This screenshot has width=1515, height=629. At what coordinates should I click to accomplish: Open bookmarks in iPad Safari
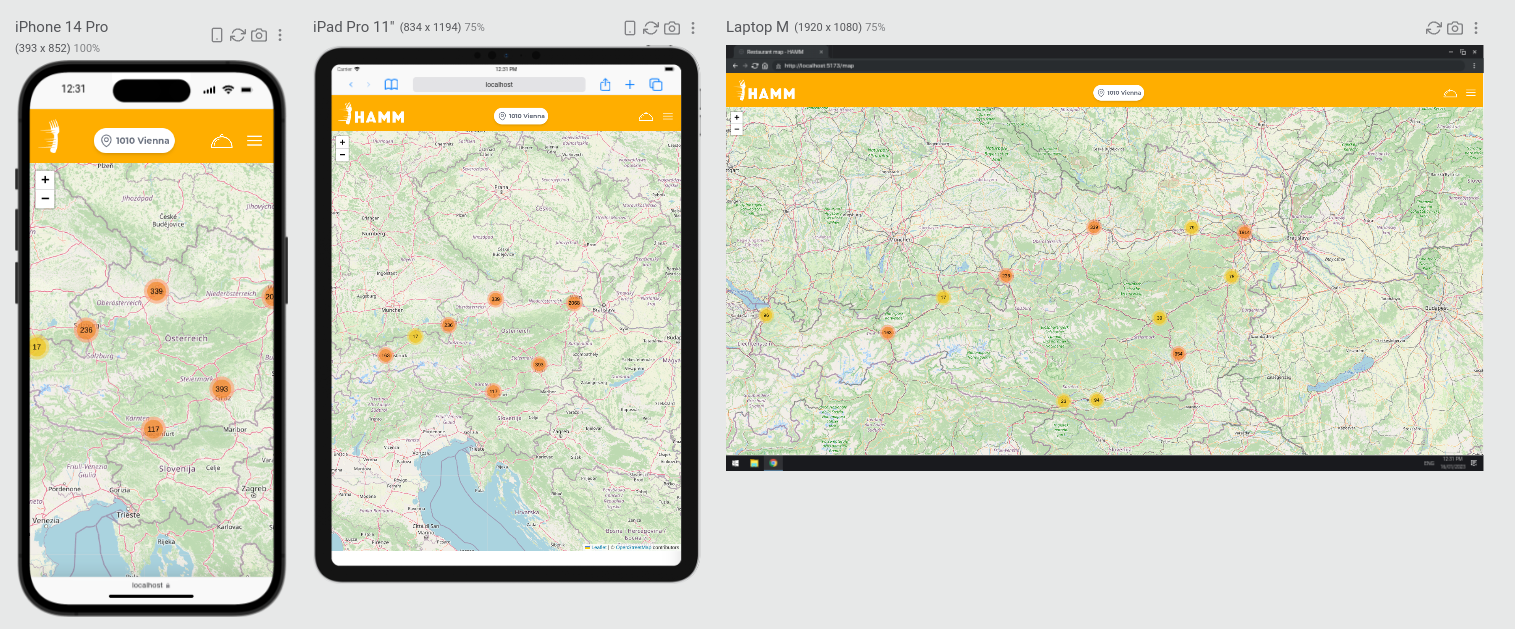[392, 85]
